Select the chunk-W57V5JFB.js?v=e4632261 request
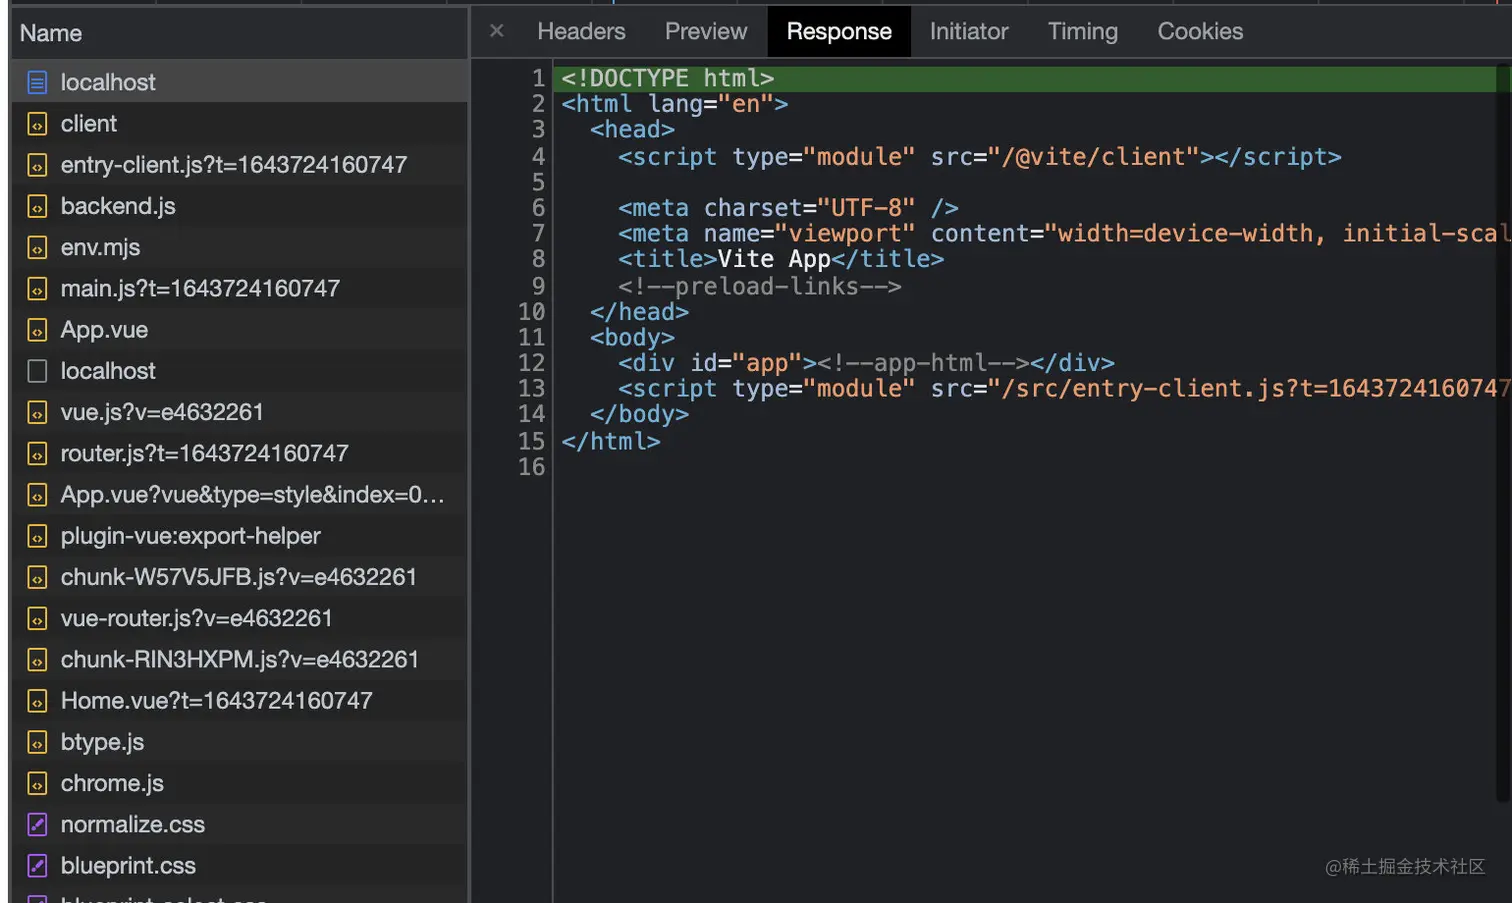 (239, 577)
